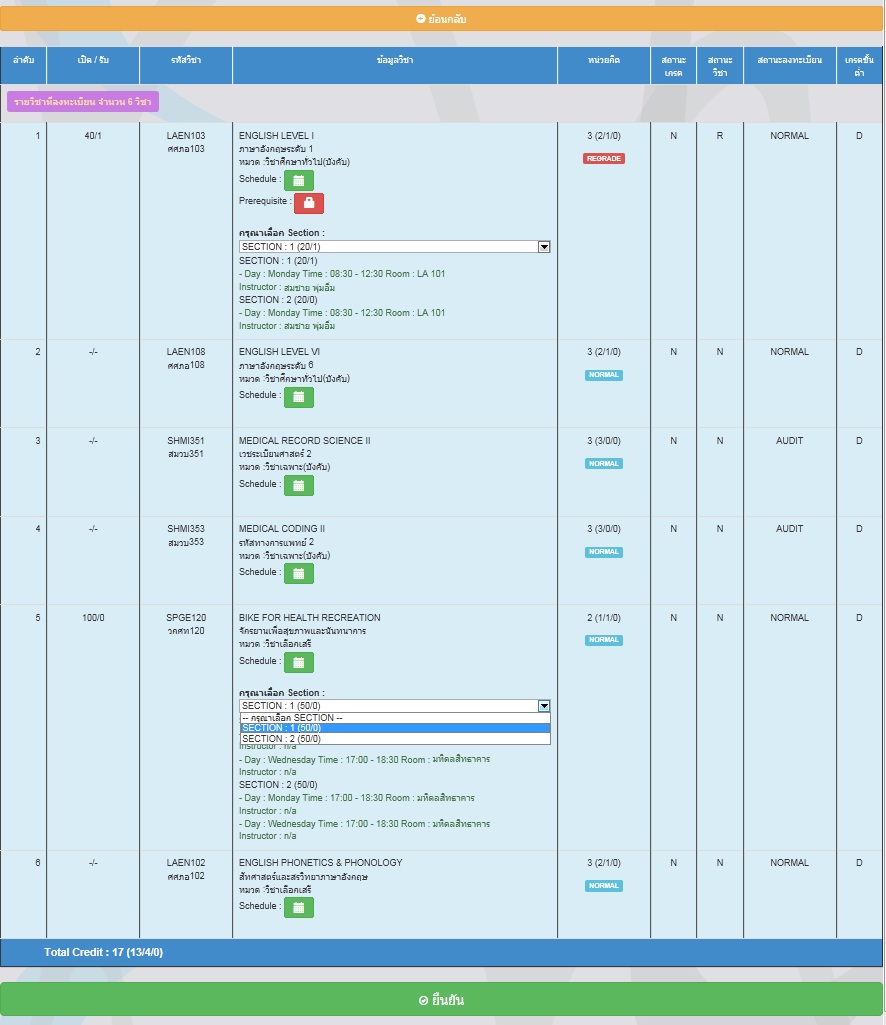This screenshot has width=886, height=1025.
Task: Click the NORMAL badge for ENGLISH LEVEL VI
Action: 604,375
